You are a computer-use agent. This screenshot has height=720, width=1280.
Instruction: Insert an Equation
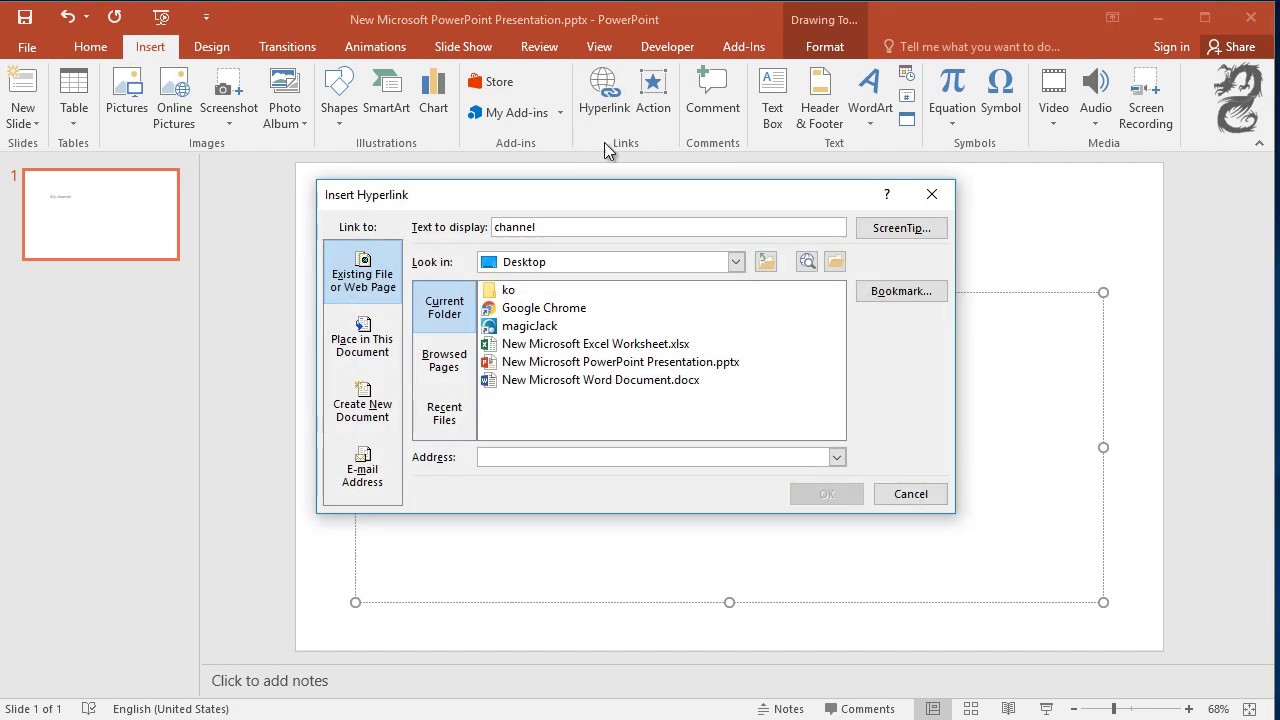952,99
